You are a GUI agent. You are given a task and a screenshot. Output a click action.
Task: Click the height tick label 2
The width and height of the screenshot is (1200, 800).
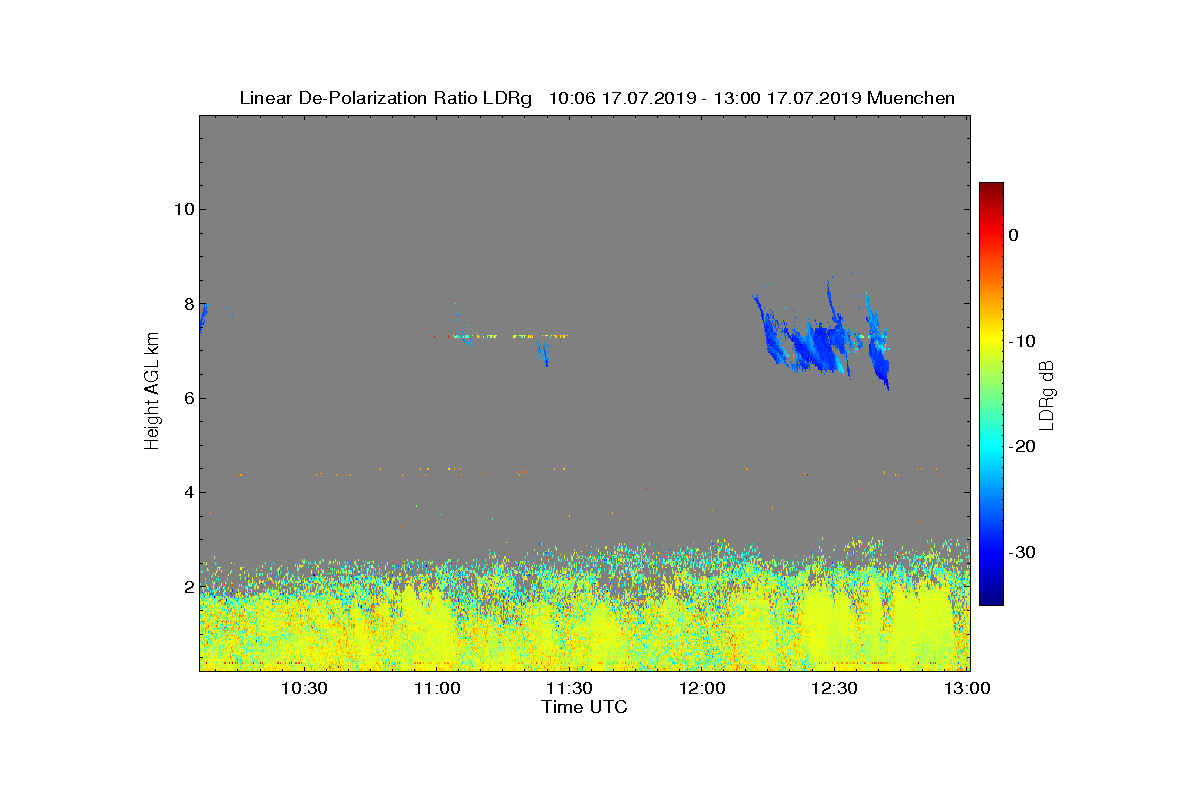[x=187, y=587]
